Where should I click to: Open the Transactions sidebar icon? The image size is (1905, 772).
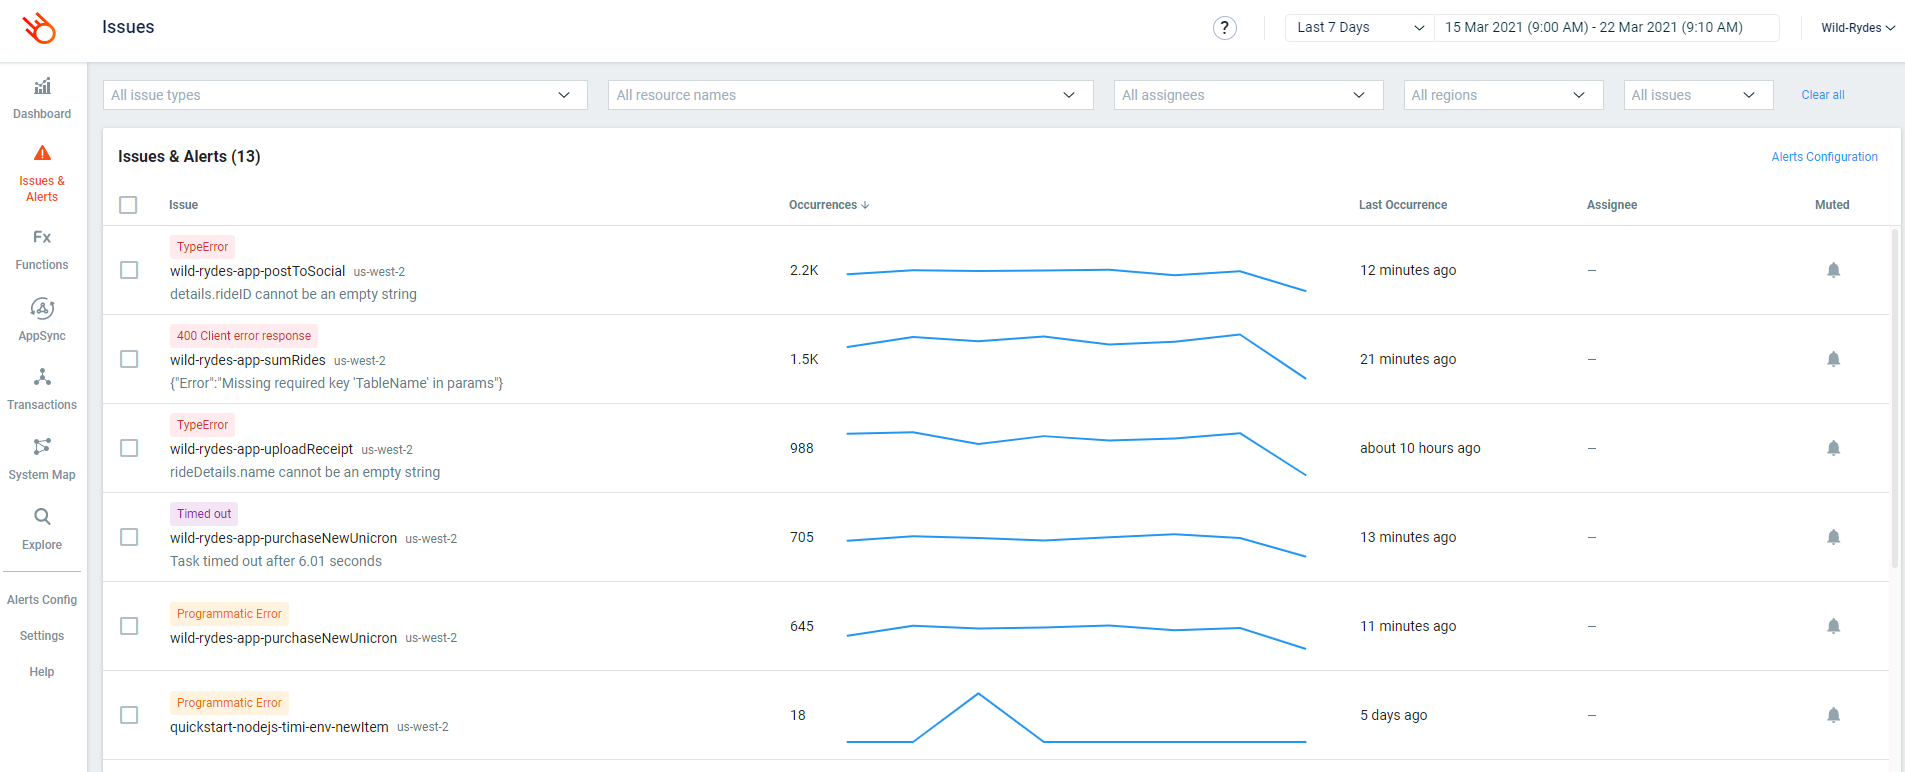click(42, 377)
